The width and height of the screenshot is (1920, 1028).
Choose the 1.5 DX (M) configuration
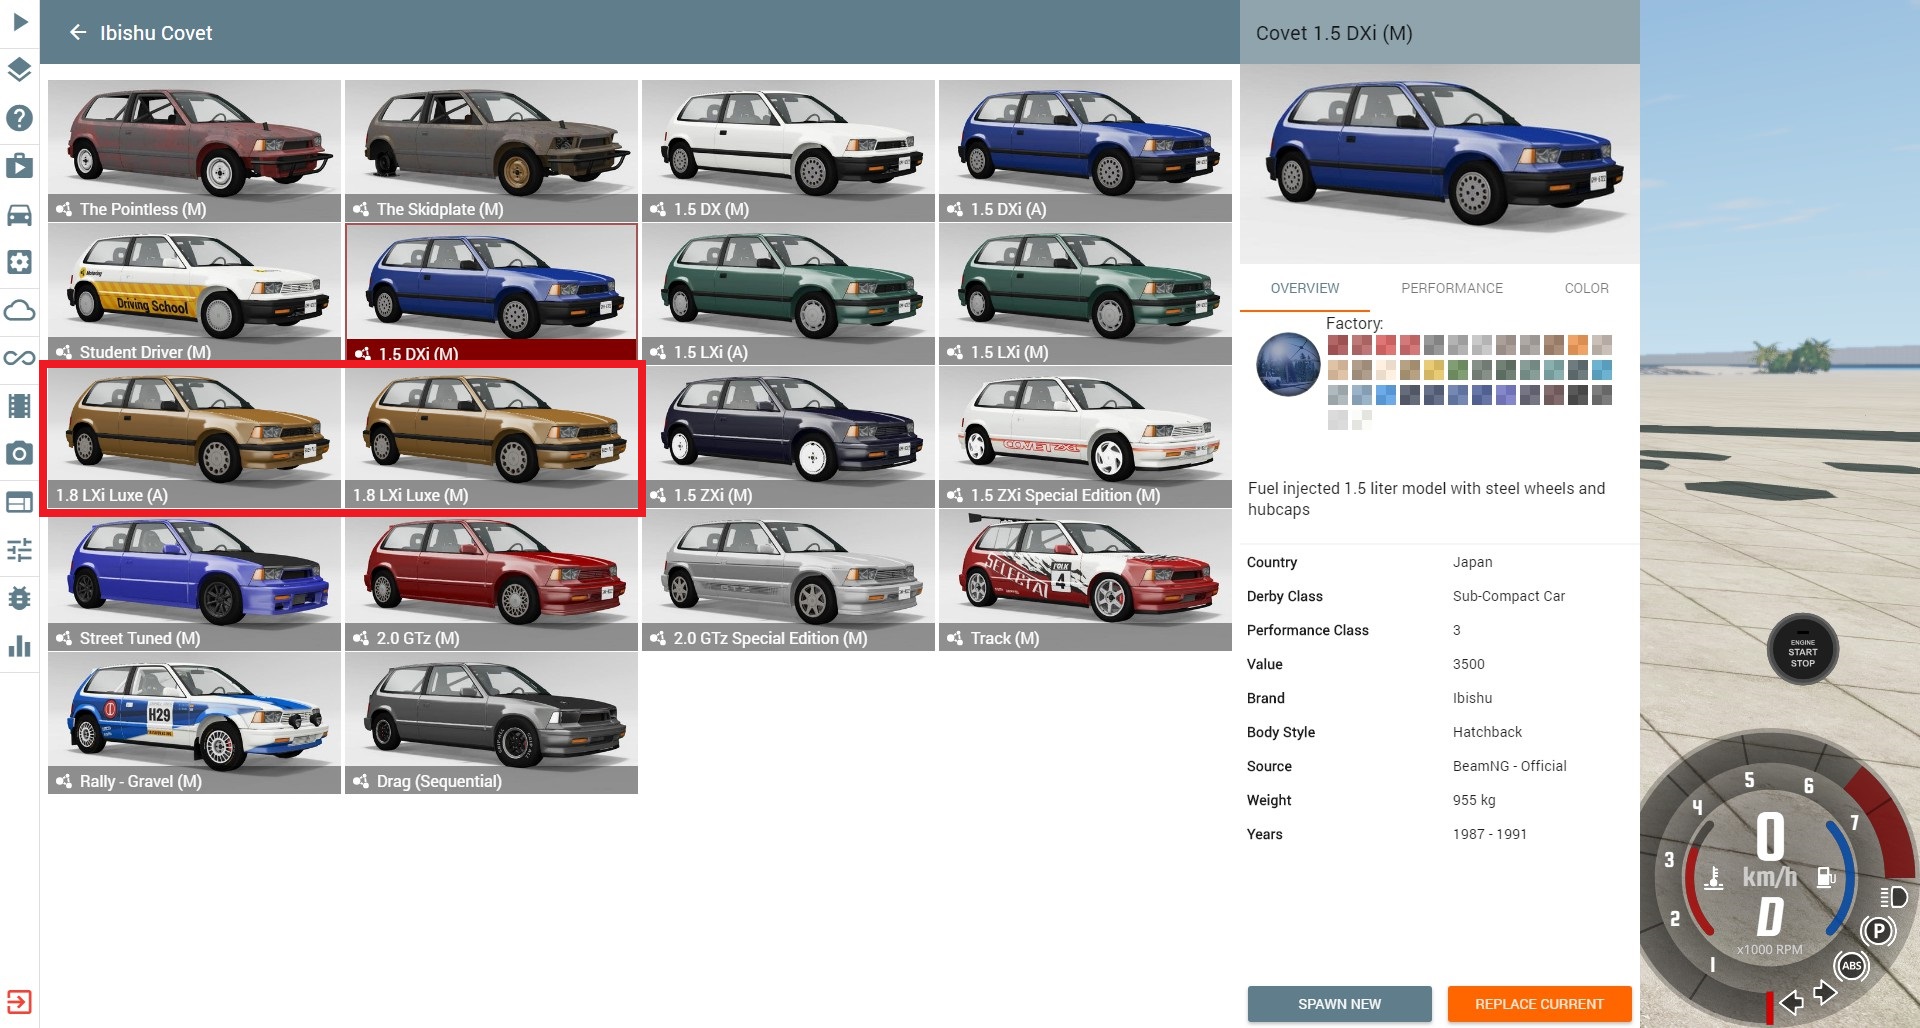point(788,150)
